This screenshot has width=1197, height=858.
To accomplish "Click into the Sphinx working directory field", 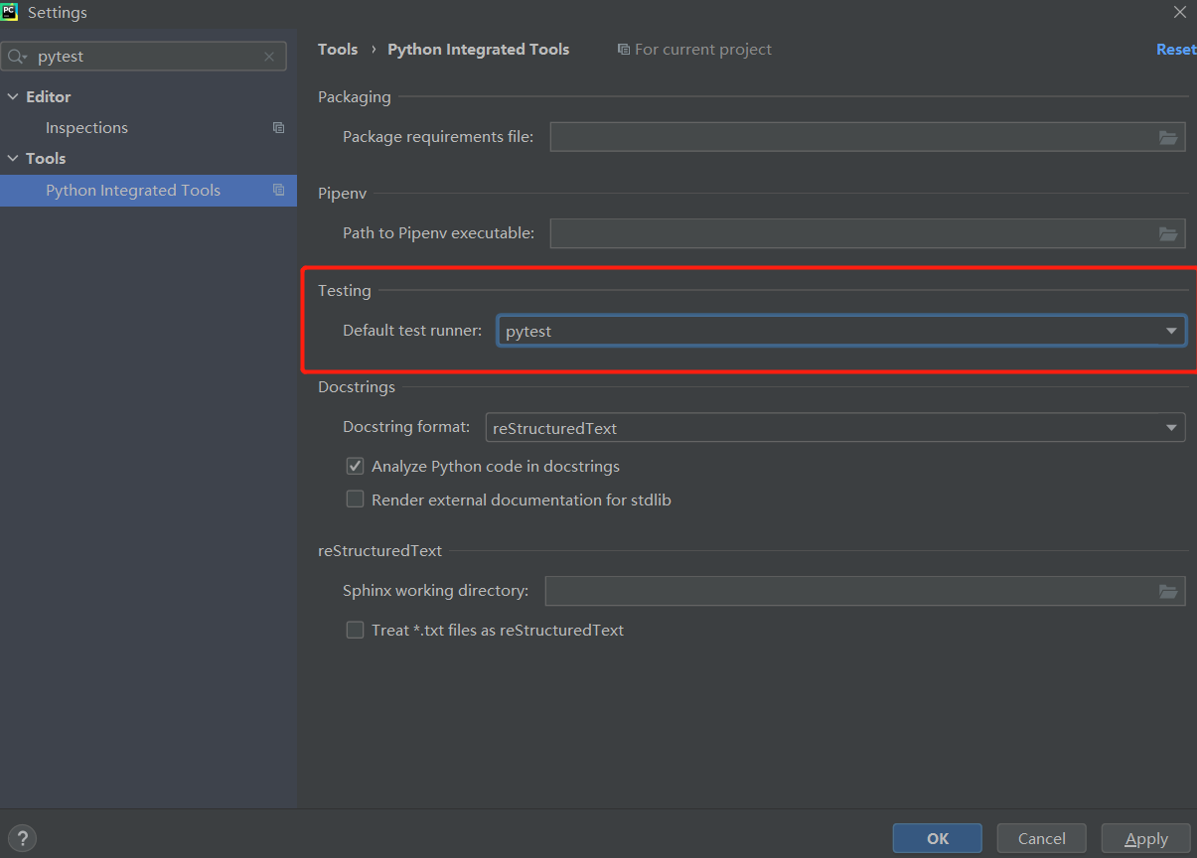I will [865, 592].
